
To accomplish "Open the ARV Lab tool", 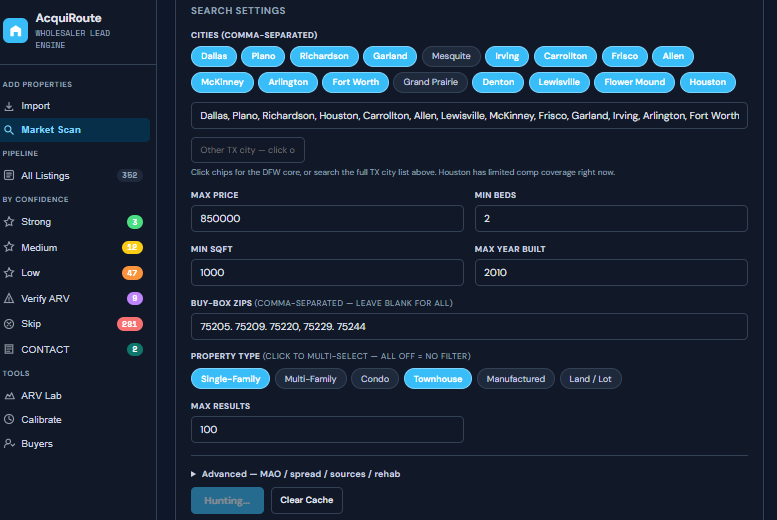I will pyautogui.click(x=75, y=396).
